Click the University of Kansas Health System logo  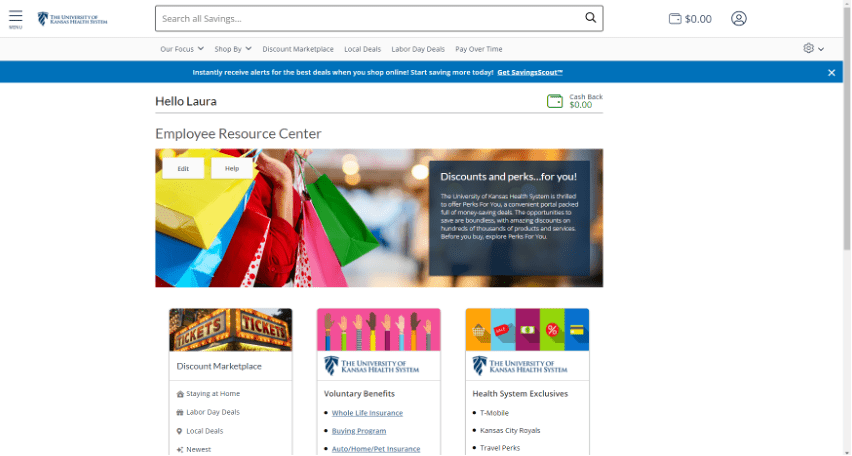tap(73, 19)
